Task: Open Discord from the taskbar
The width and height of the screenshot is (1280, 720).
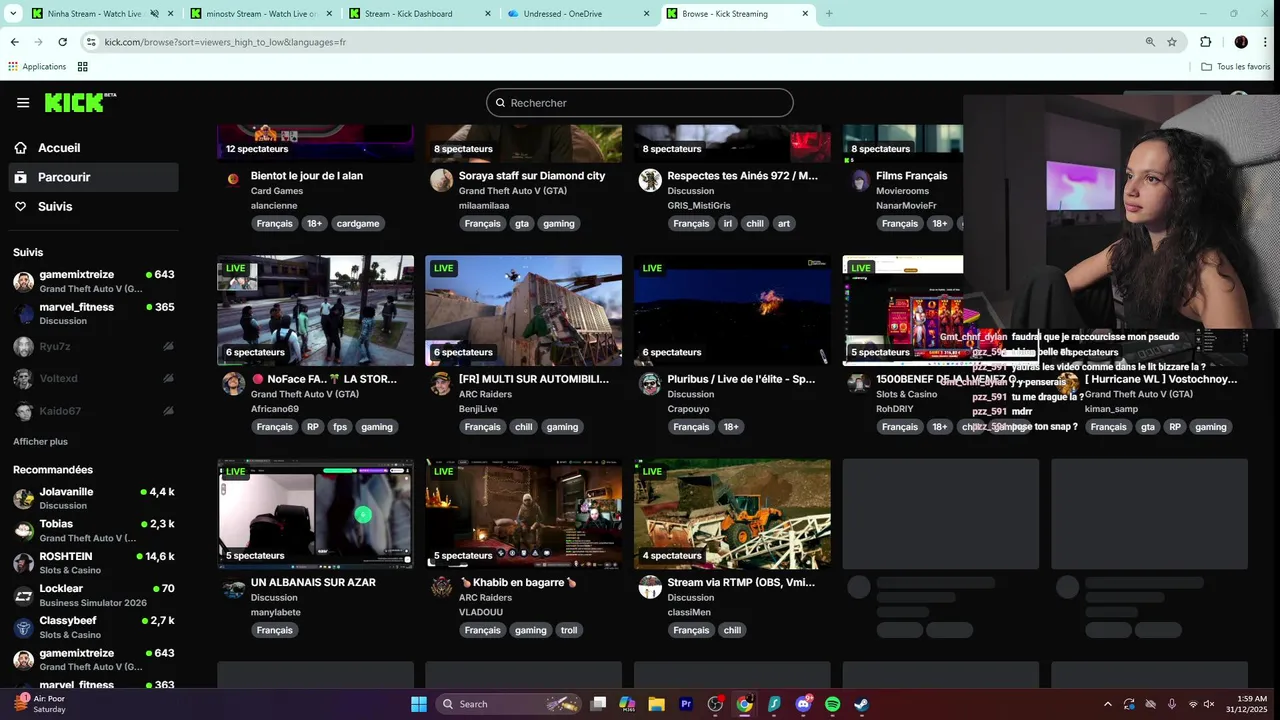Action: coord(803,704)
